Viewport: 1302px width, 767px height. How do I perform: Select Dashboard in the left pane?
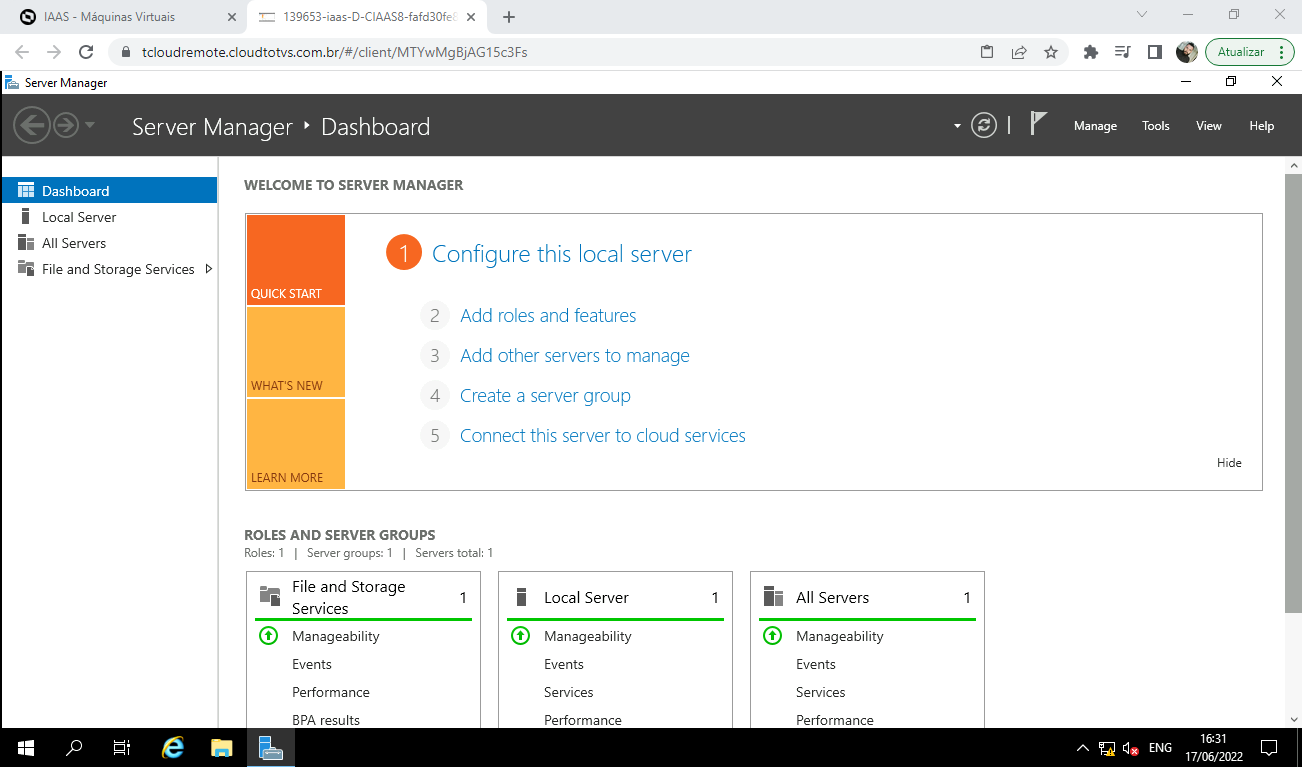click(x=109, y=191)
